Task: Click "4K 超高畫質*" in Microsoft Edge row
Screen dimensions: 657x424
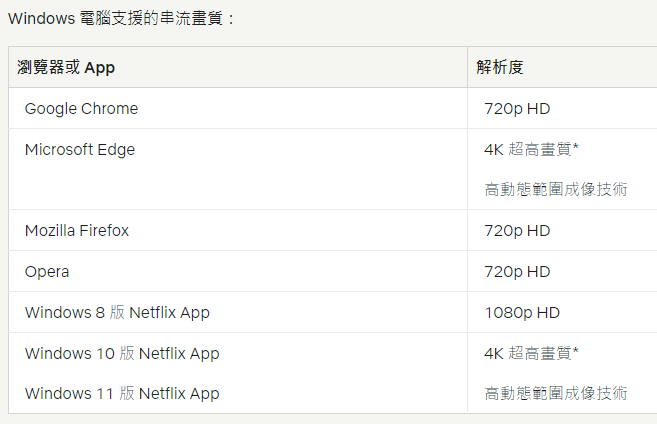Action: (531, 149)
